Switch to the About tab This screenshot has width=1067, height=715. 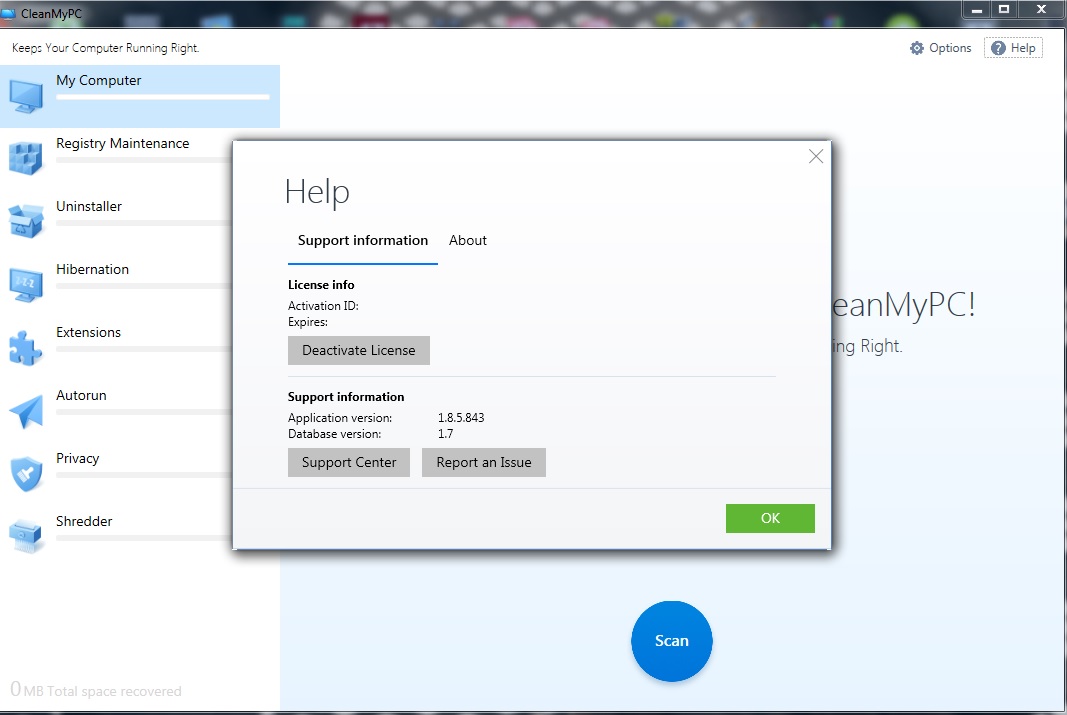(x=467, y=240)
